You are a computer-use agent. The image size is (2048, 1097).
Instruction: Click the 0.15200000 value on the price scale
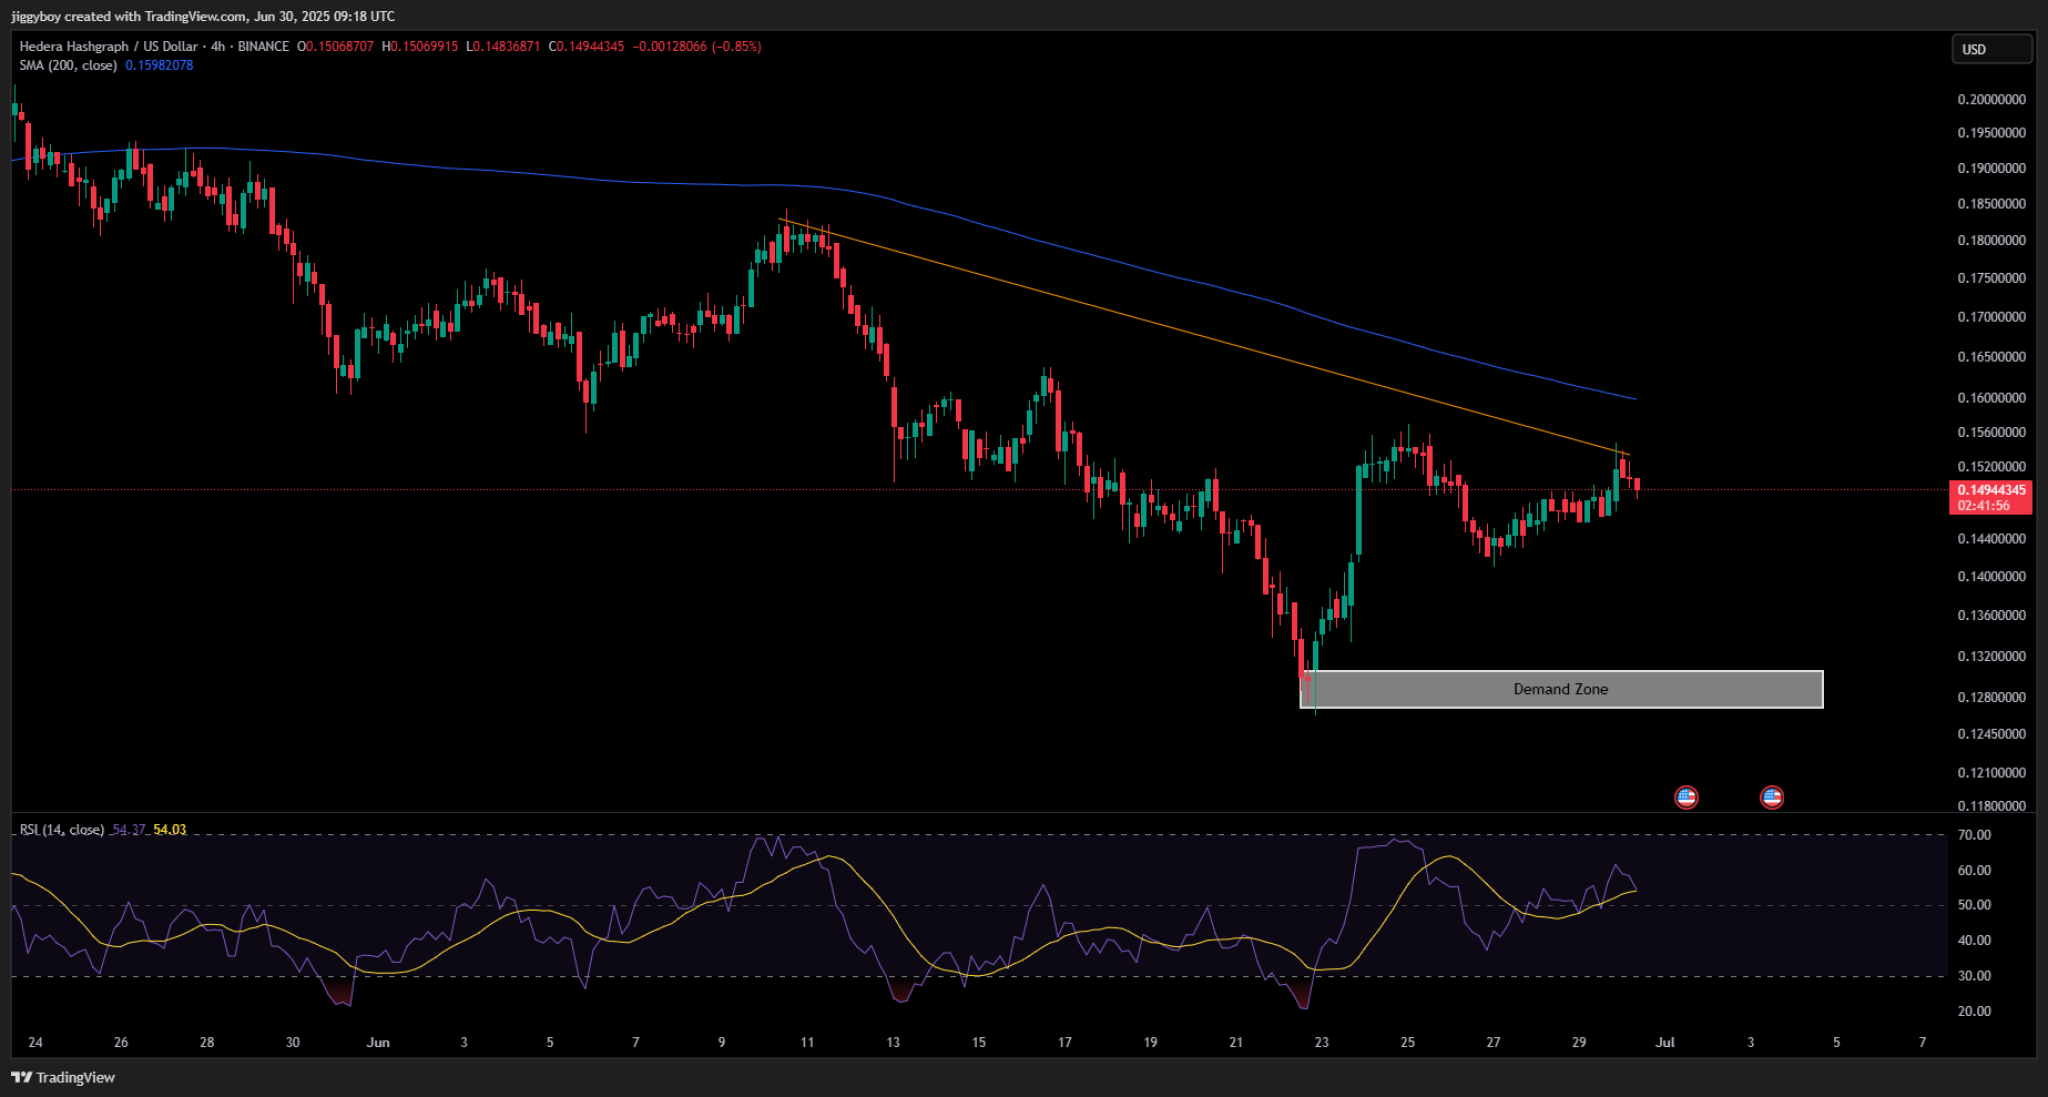[1990, 464]
